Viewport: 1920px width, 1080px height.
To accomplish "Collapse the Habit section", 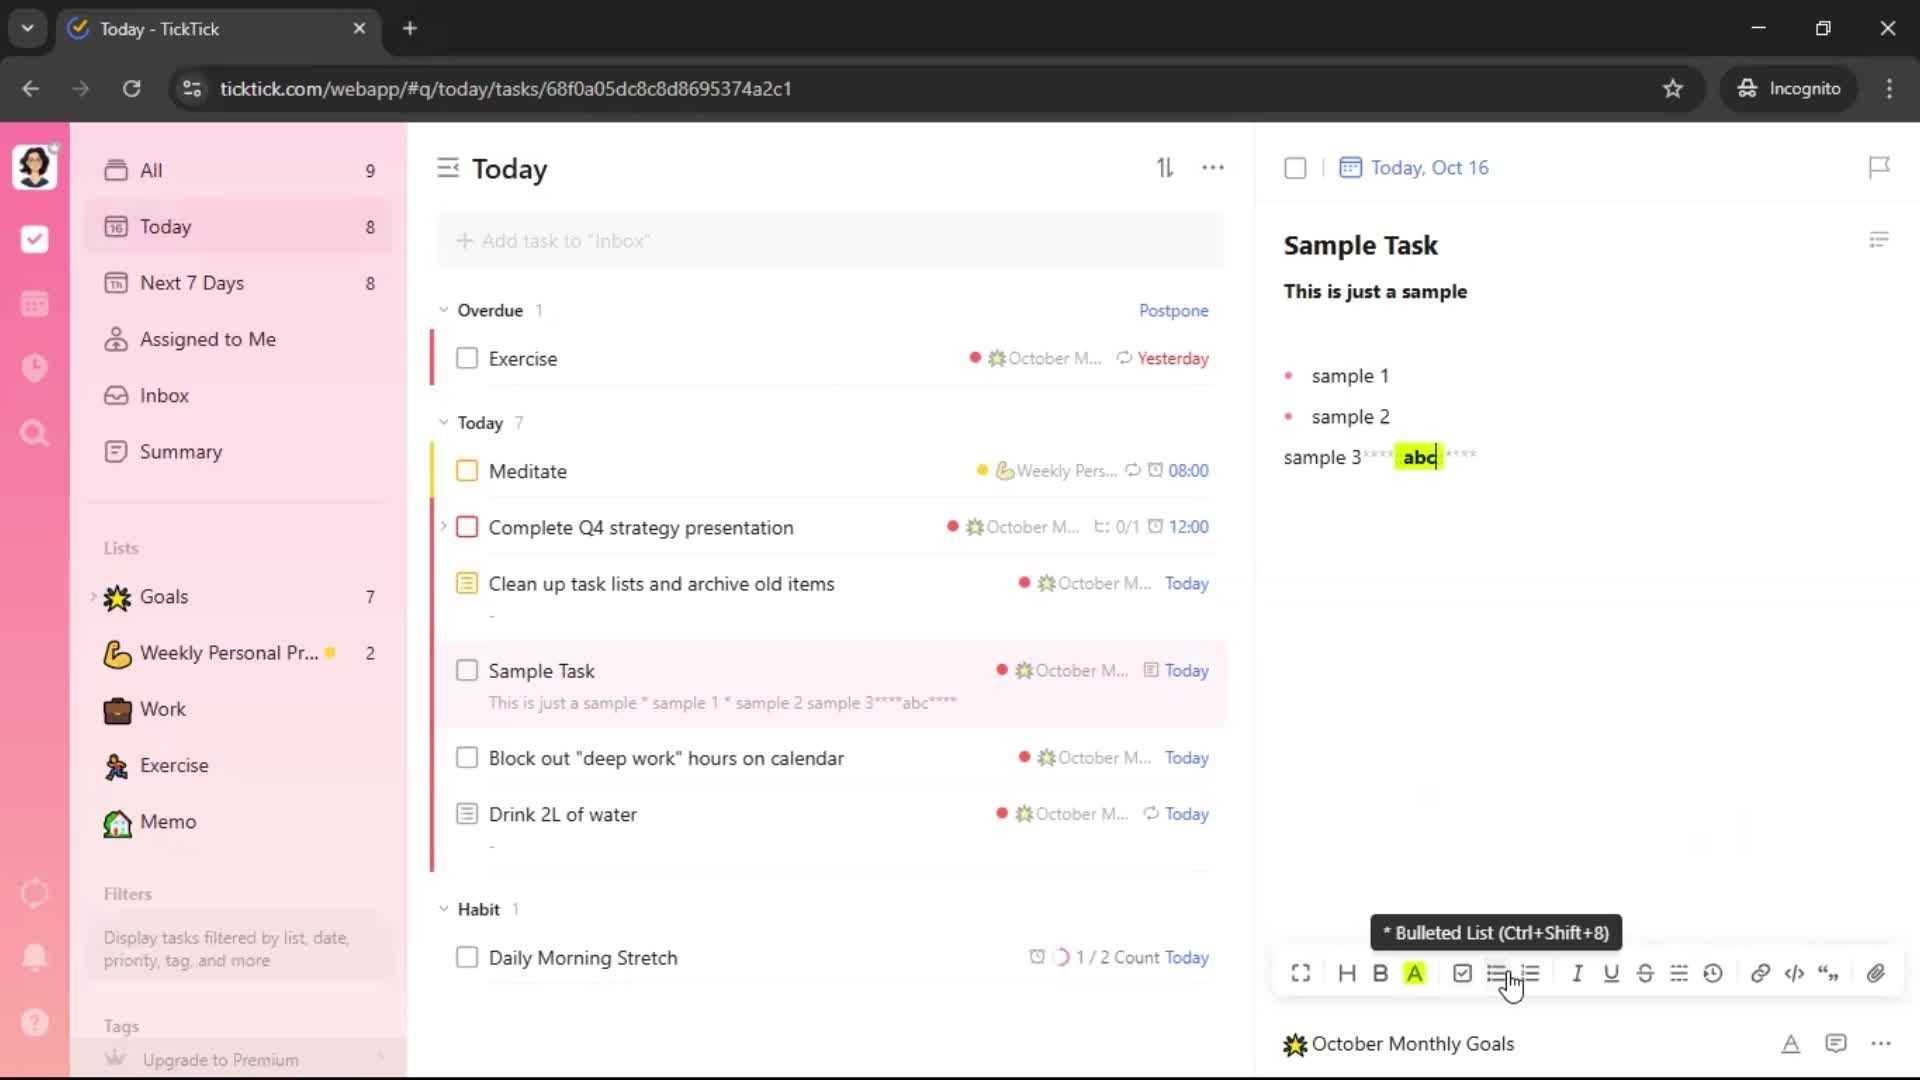I will pyautogui.click(x=444, y=909).
